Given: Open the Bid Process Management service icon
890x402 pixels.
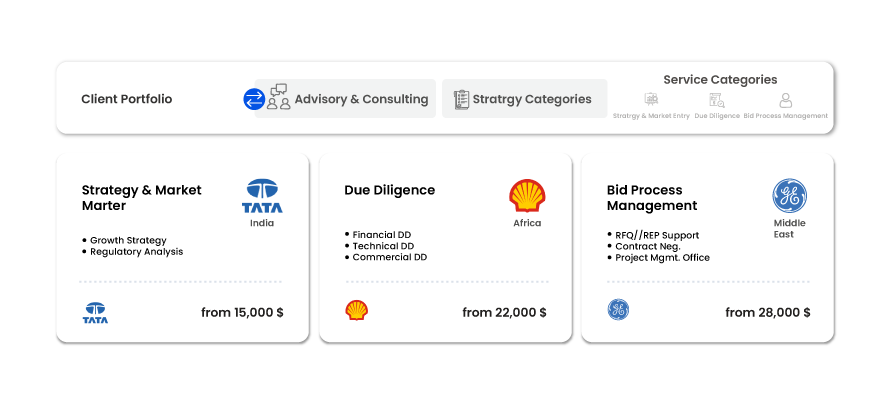Looking at the screenshot, I should pos(786,100).
